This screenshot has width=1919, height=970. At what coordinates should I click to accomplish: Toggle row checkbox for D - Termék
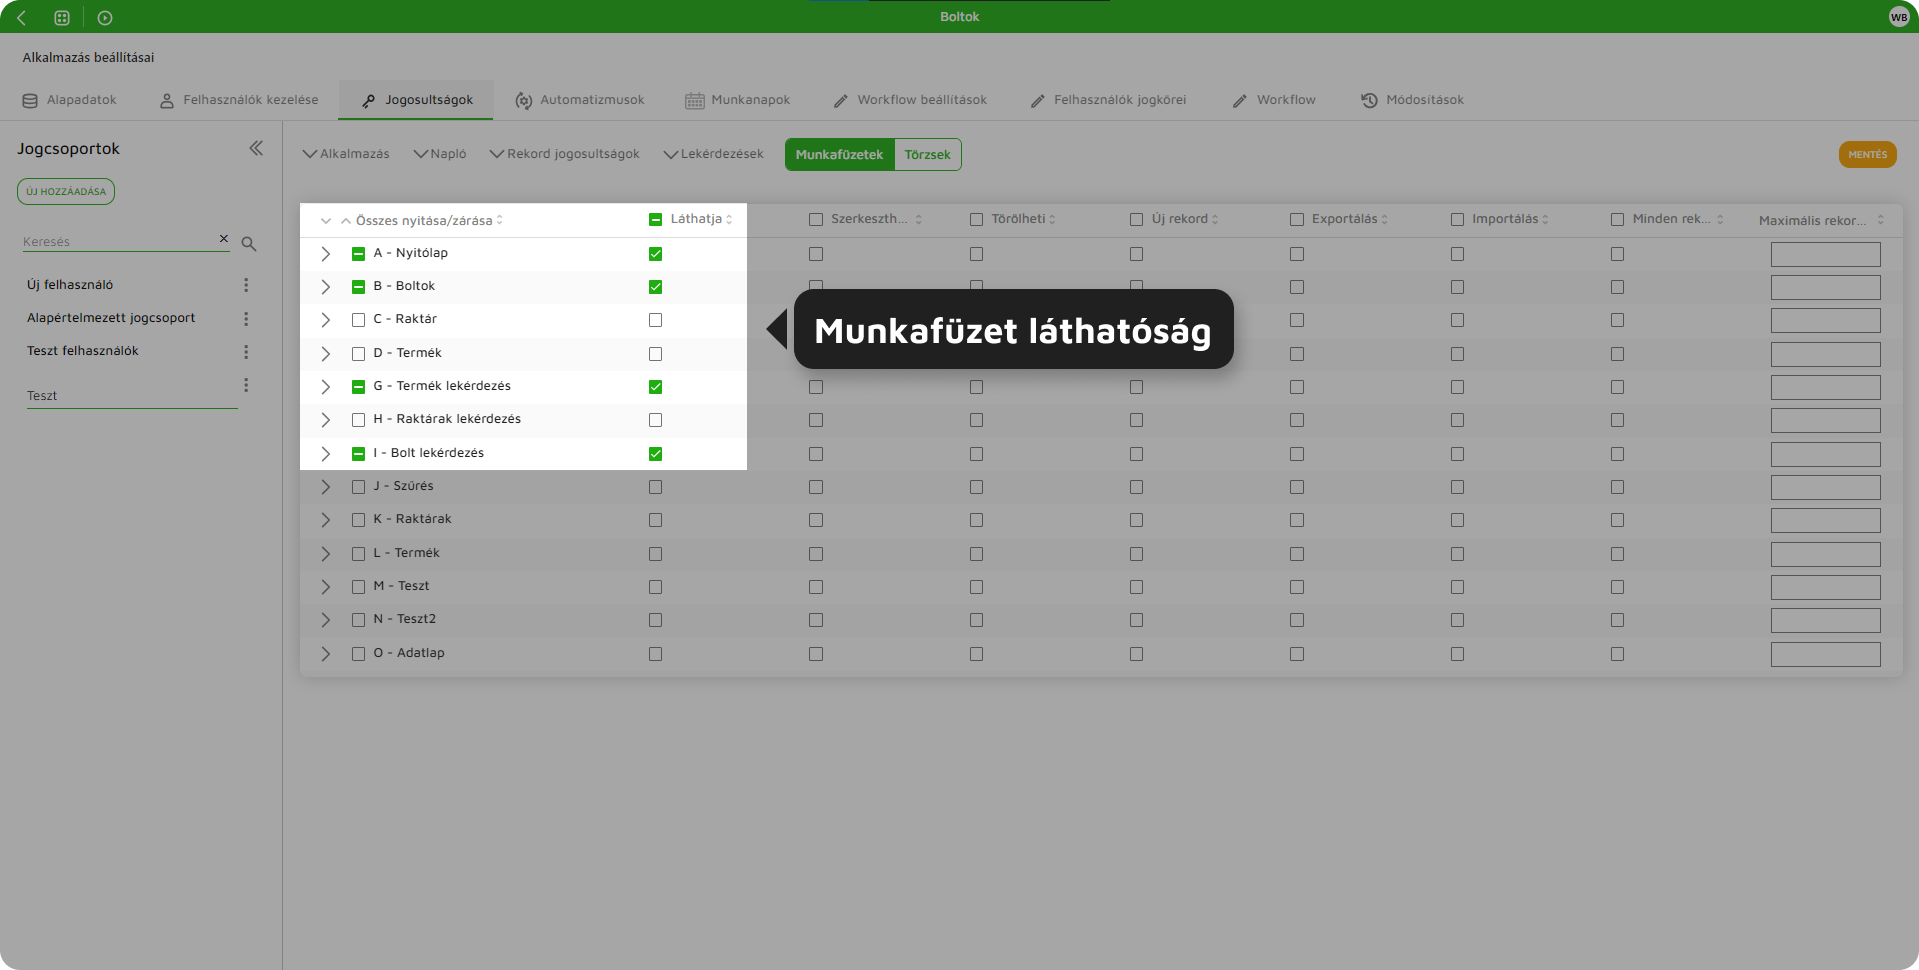tap(358, 354)
